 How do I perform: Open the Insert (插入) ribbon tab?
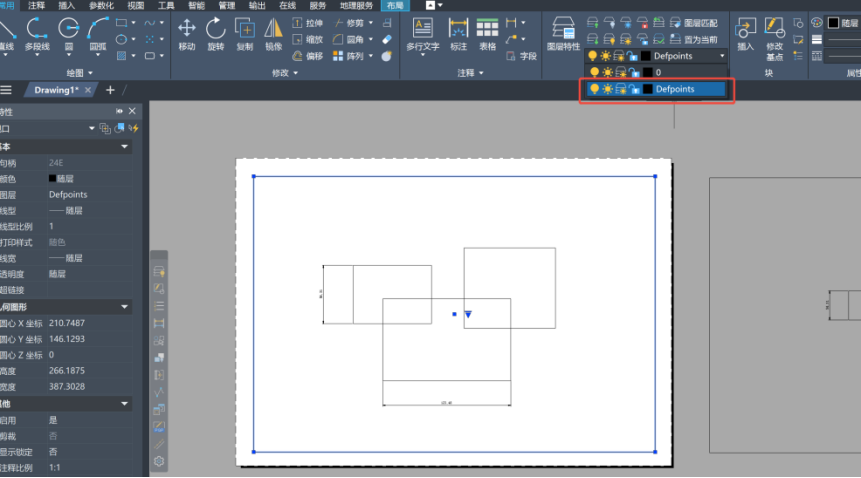[x=66, y=5]
